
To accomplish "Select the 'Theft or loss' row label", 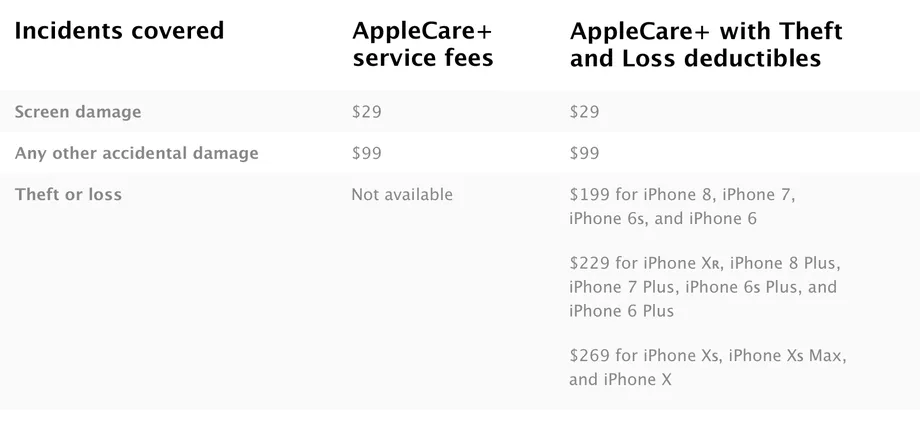I will [68, 194].
